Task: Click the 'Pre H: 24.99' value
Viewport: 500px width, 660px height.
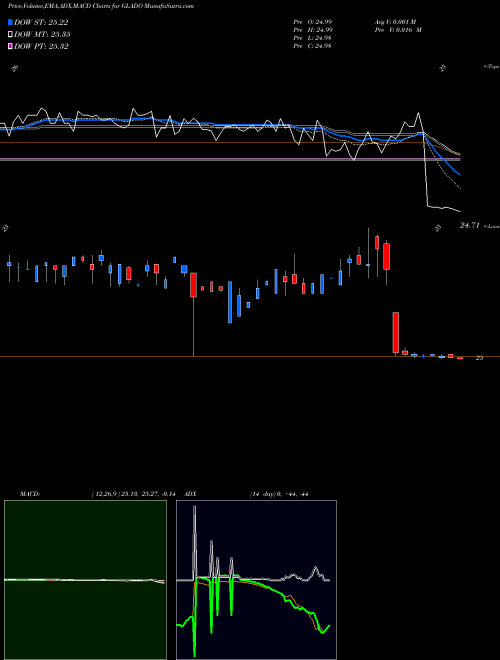Action: tap(312, 30)
